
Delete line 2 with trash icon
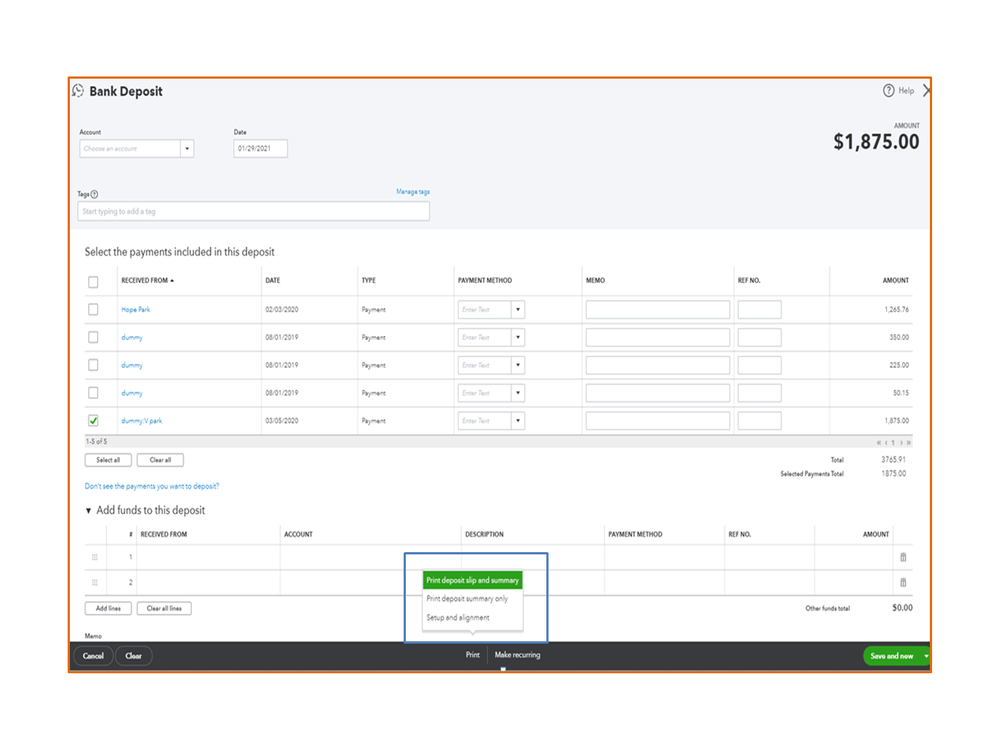[x=903, y=582]
